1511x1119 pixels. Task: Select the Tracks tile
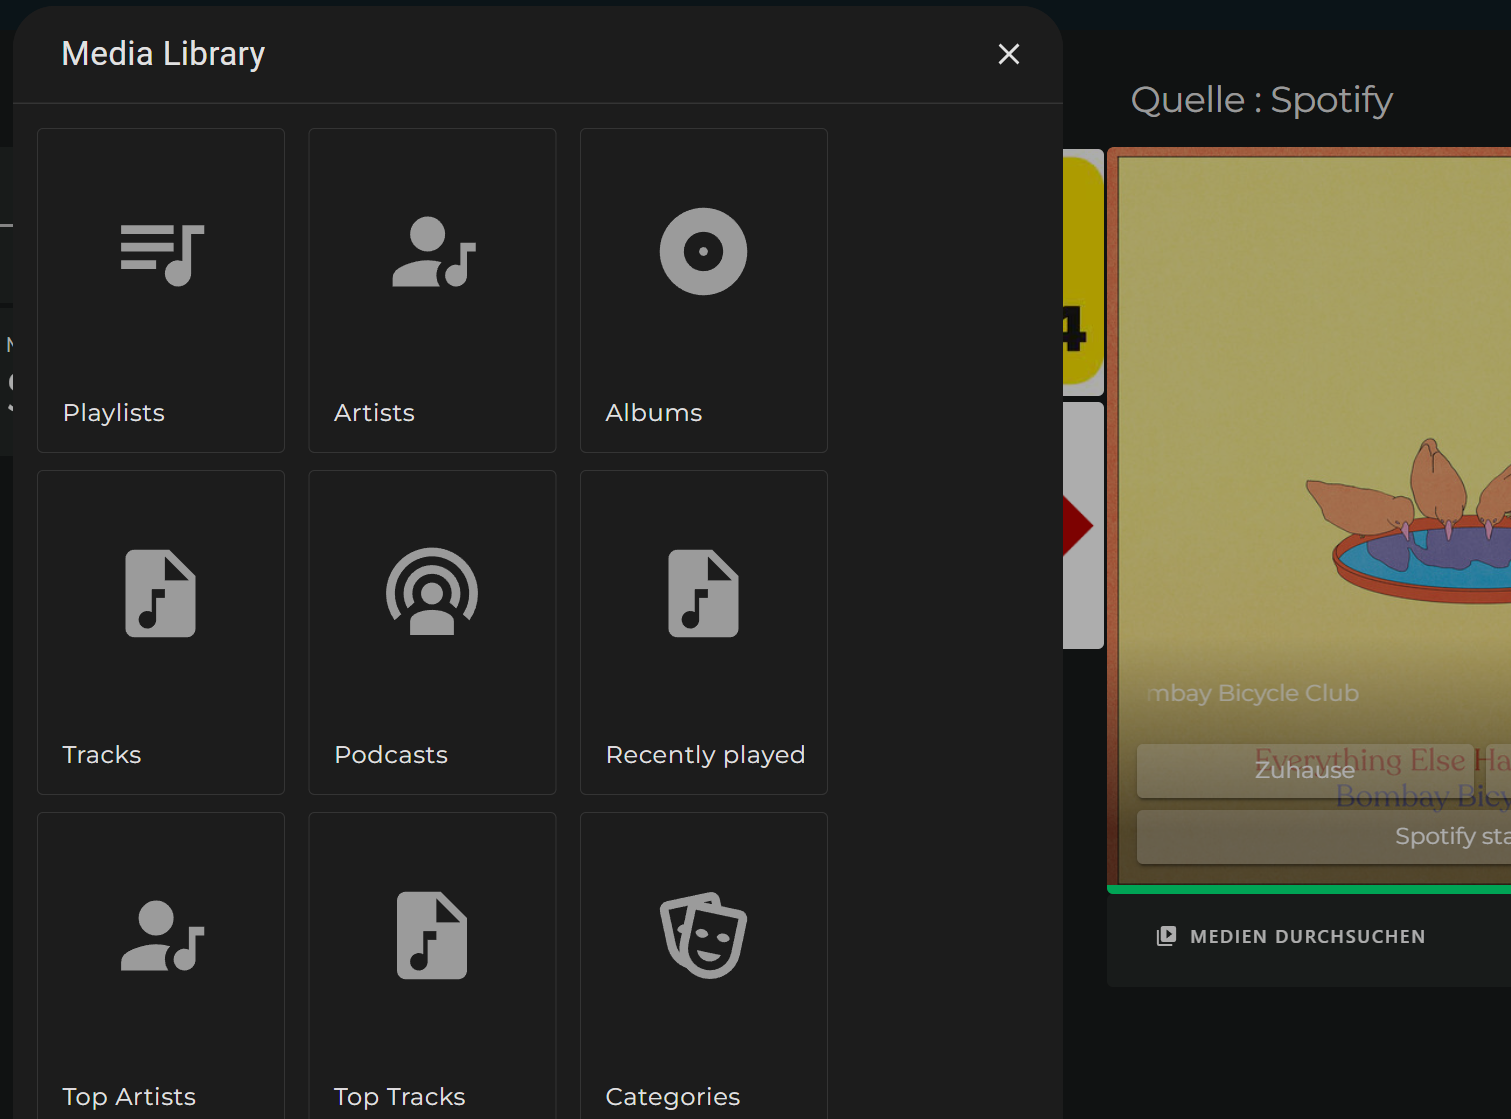coord(160,632)
